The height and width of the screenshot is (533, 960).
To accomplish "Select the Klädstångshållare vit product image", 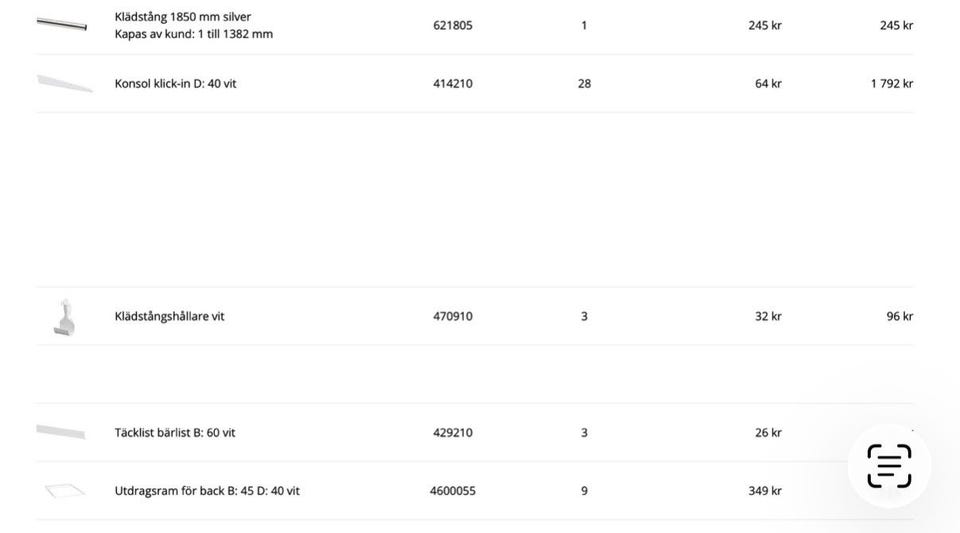I will (64, 317).
